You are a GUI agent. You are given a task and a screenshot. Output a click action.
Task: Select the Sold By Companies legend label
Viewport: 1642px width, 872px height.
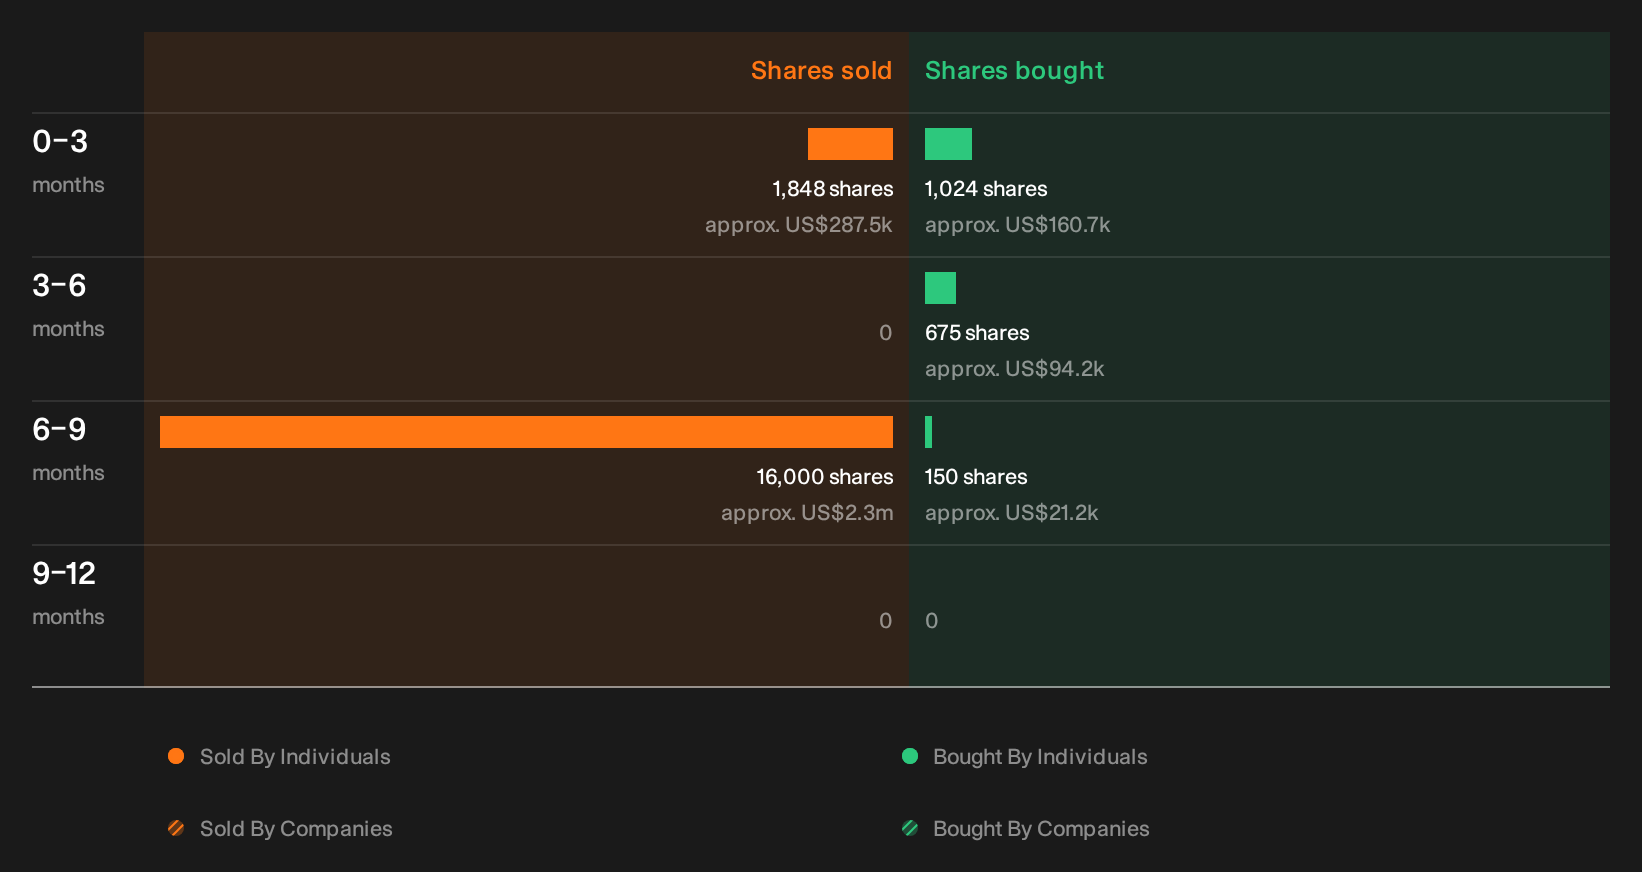(296, 829)
